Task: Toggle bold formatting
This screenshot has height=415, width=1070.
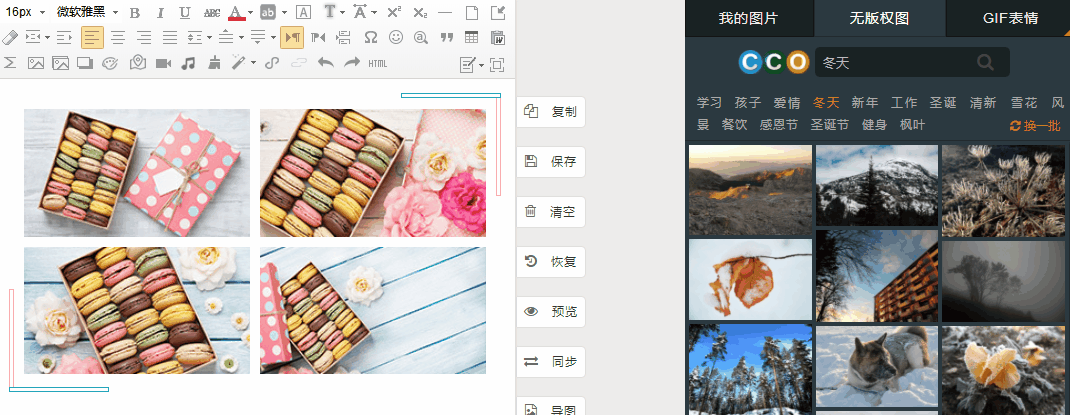Action: (134, 12)
